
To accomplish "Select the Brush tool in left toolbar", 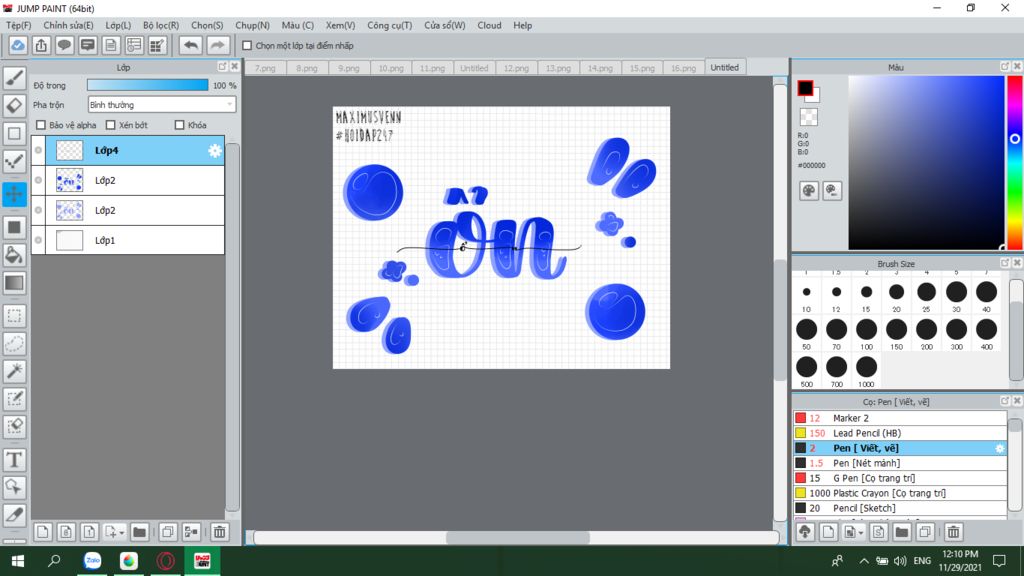I will [14, 78].
